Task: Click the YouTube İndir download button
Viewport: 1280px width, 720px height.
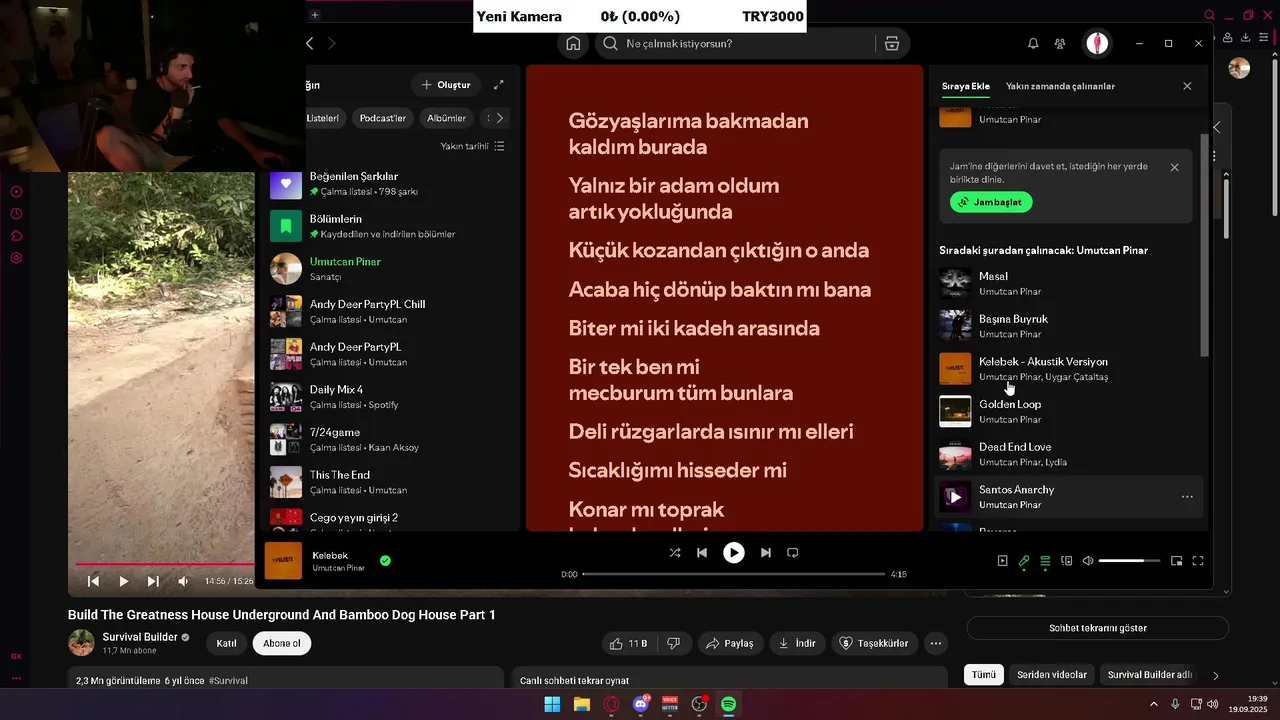Action: click(797, 643)
